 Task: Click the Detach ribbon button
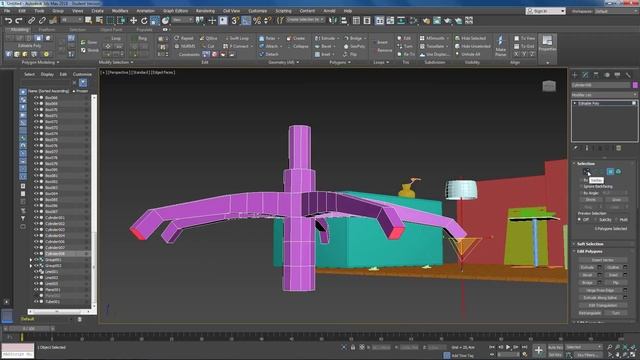(269, 54)
